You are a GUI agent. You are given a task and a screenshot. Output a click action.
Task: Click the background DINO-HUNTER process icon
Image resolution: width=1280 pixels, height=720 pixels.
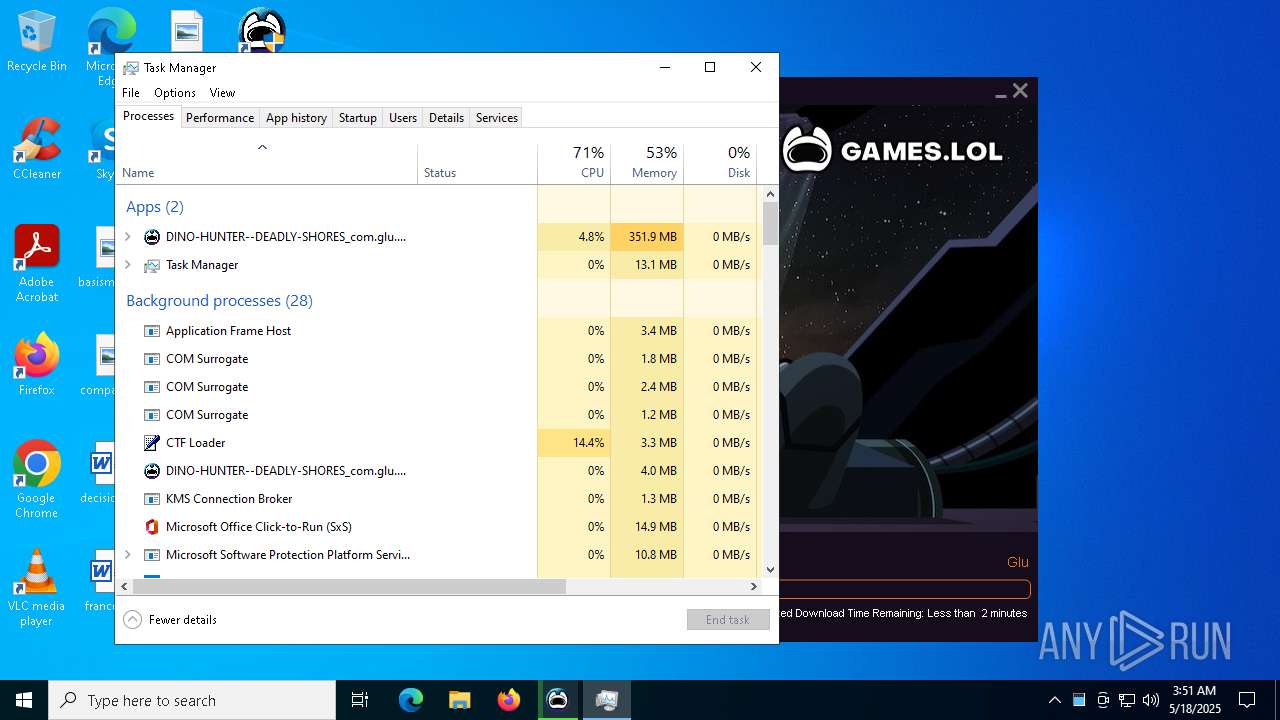tap(152, 471)
